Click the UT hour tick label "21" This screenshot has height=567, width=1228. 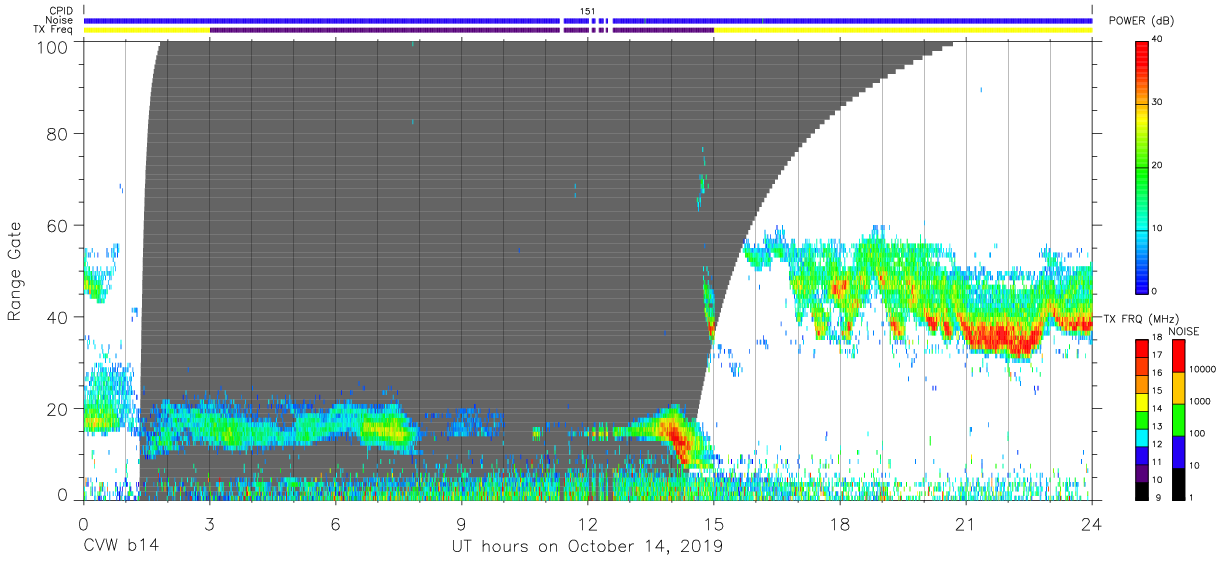click(966, 523)
